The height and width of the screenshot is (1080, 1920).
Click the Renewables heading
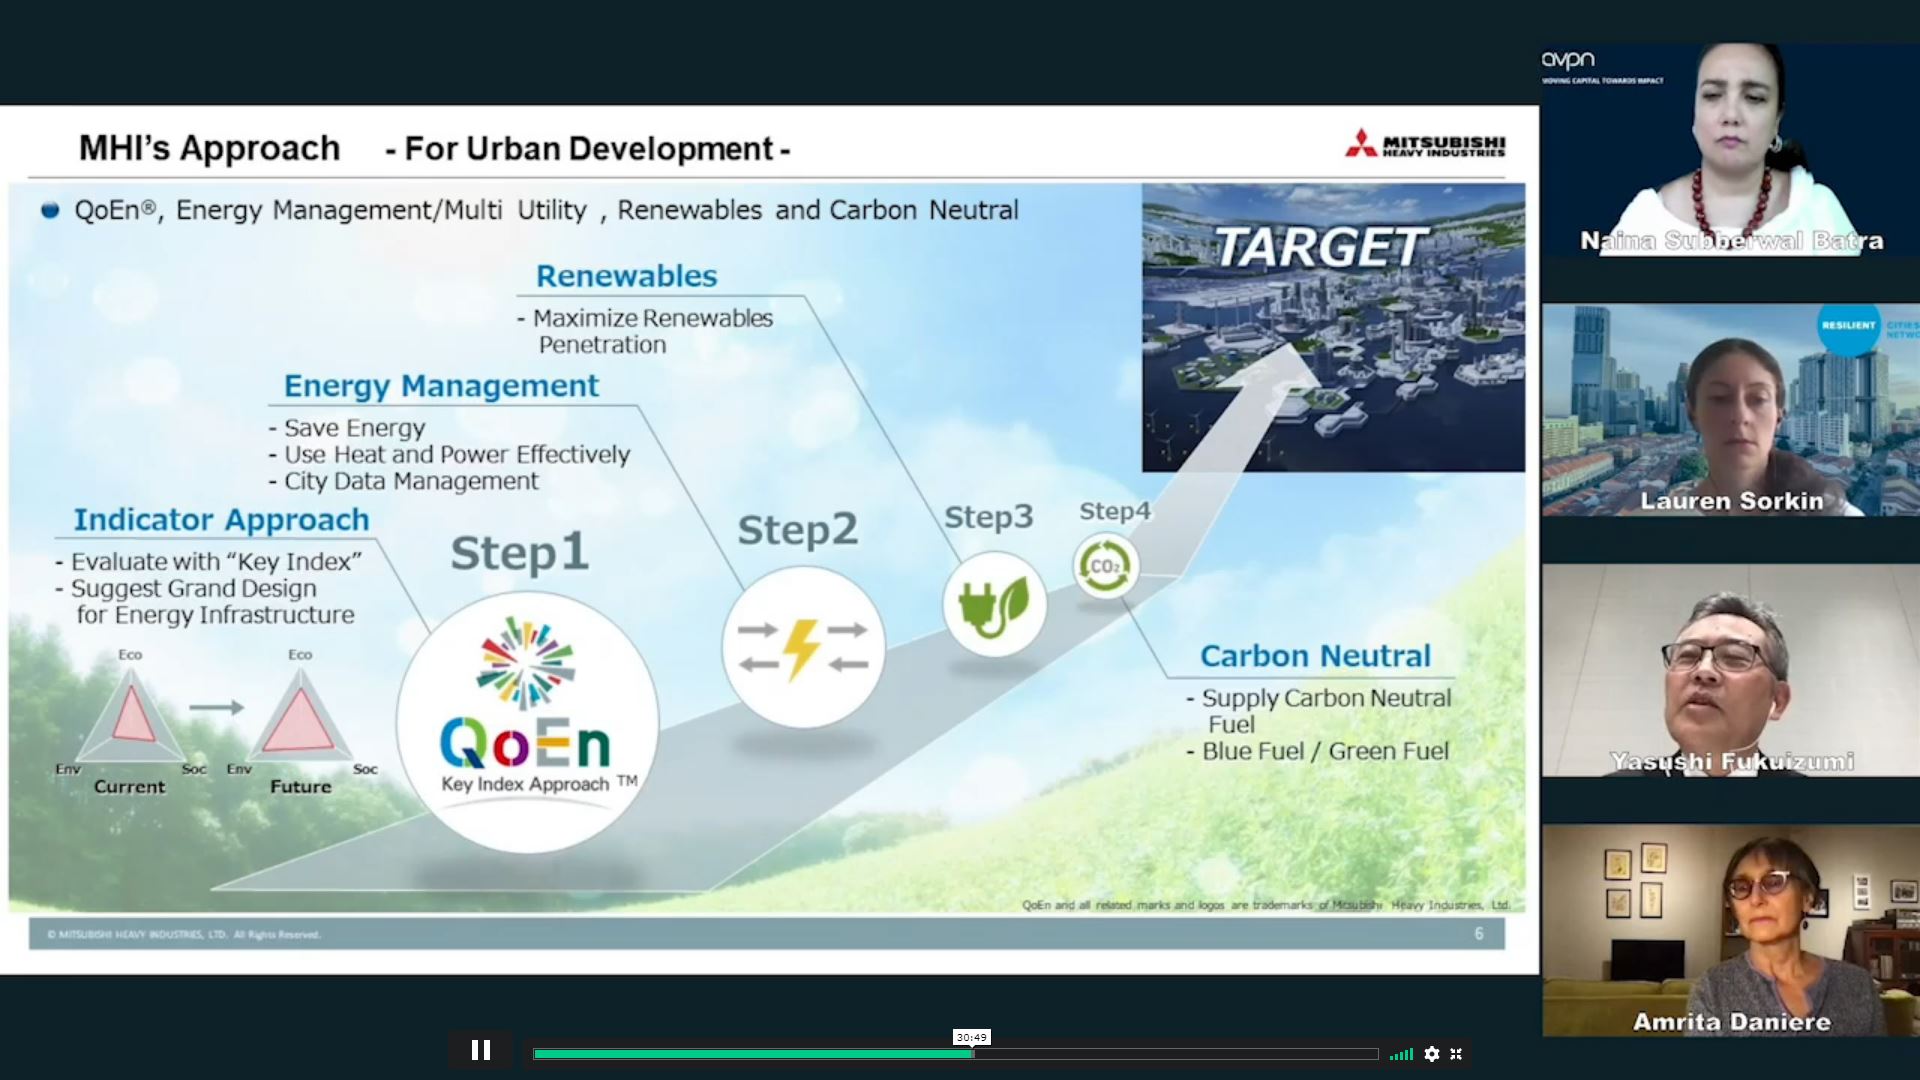pyautogui.click(x=627, y=276)
